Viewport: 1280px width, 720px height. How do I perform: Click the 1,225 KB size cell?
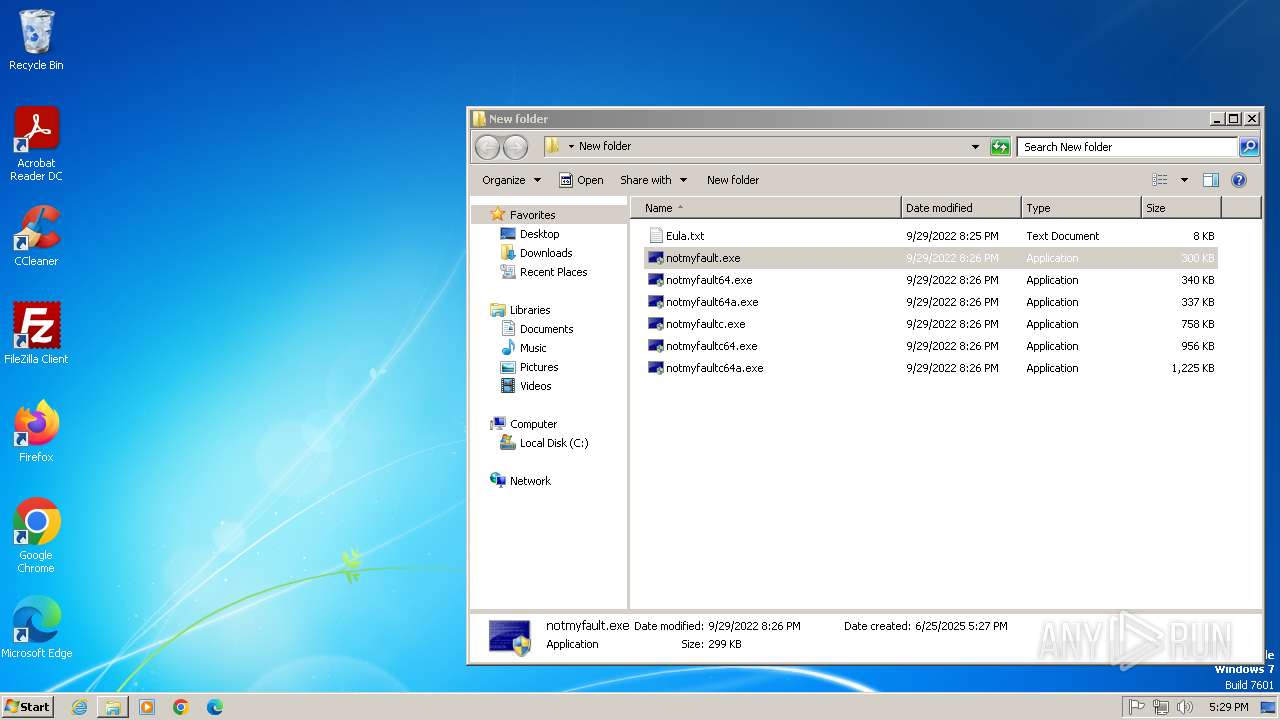point(1193,368)
